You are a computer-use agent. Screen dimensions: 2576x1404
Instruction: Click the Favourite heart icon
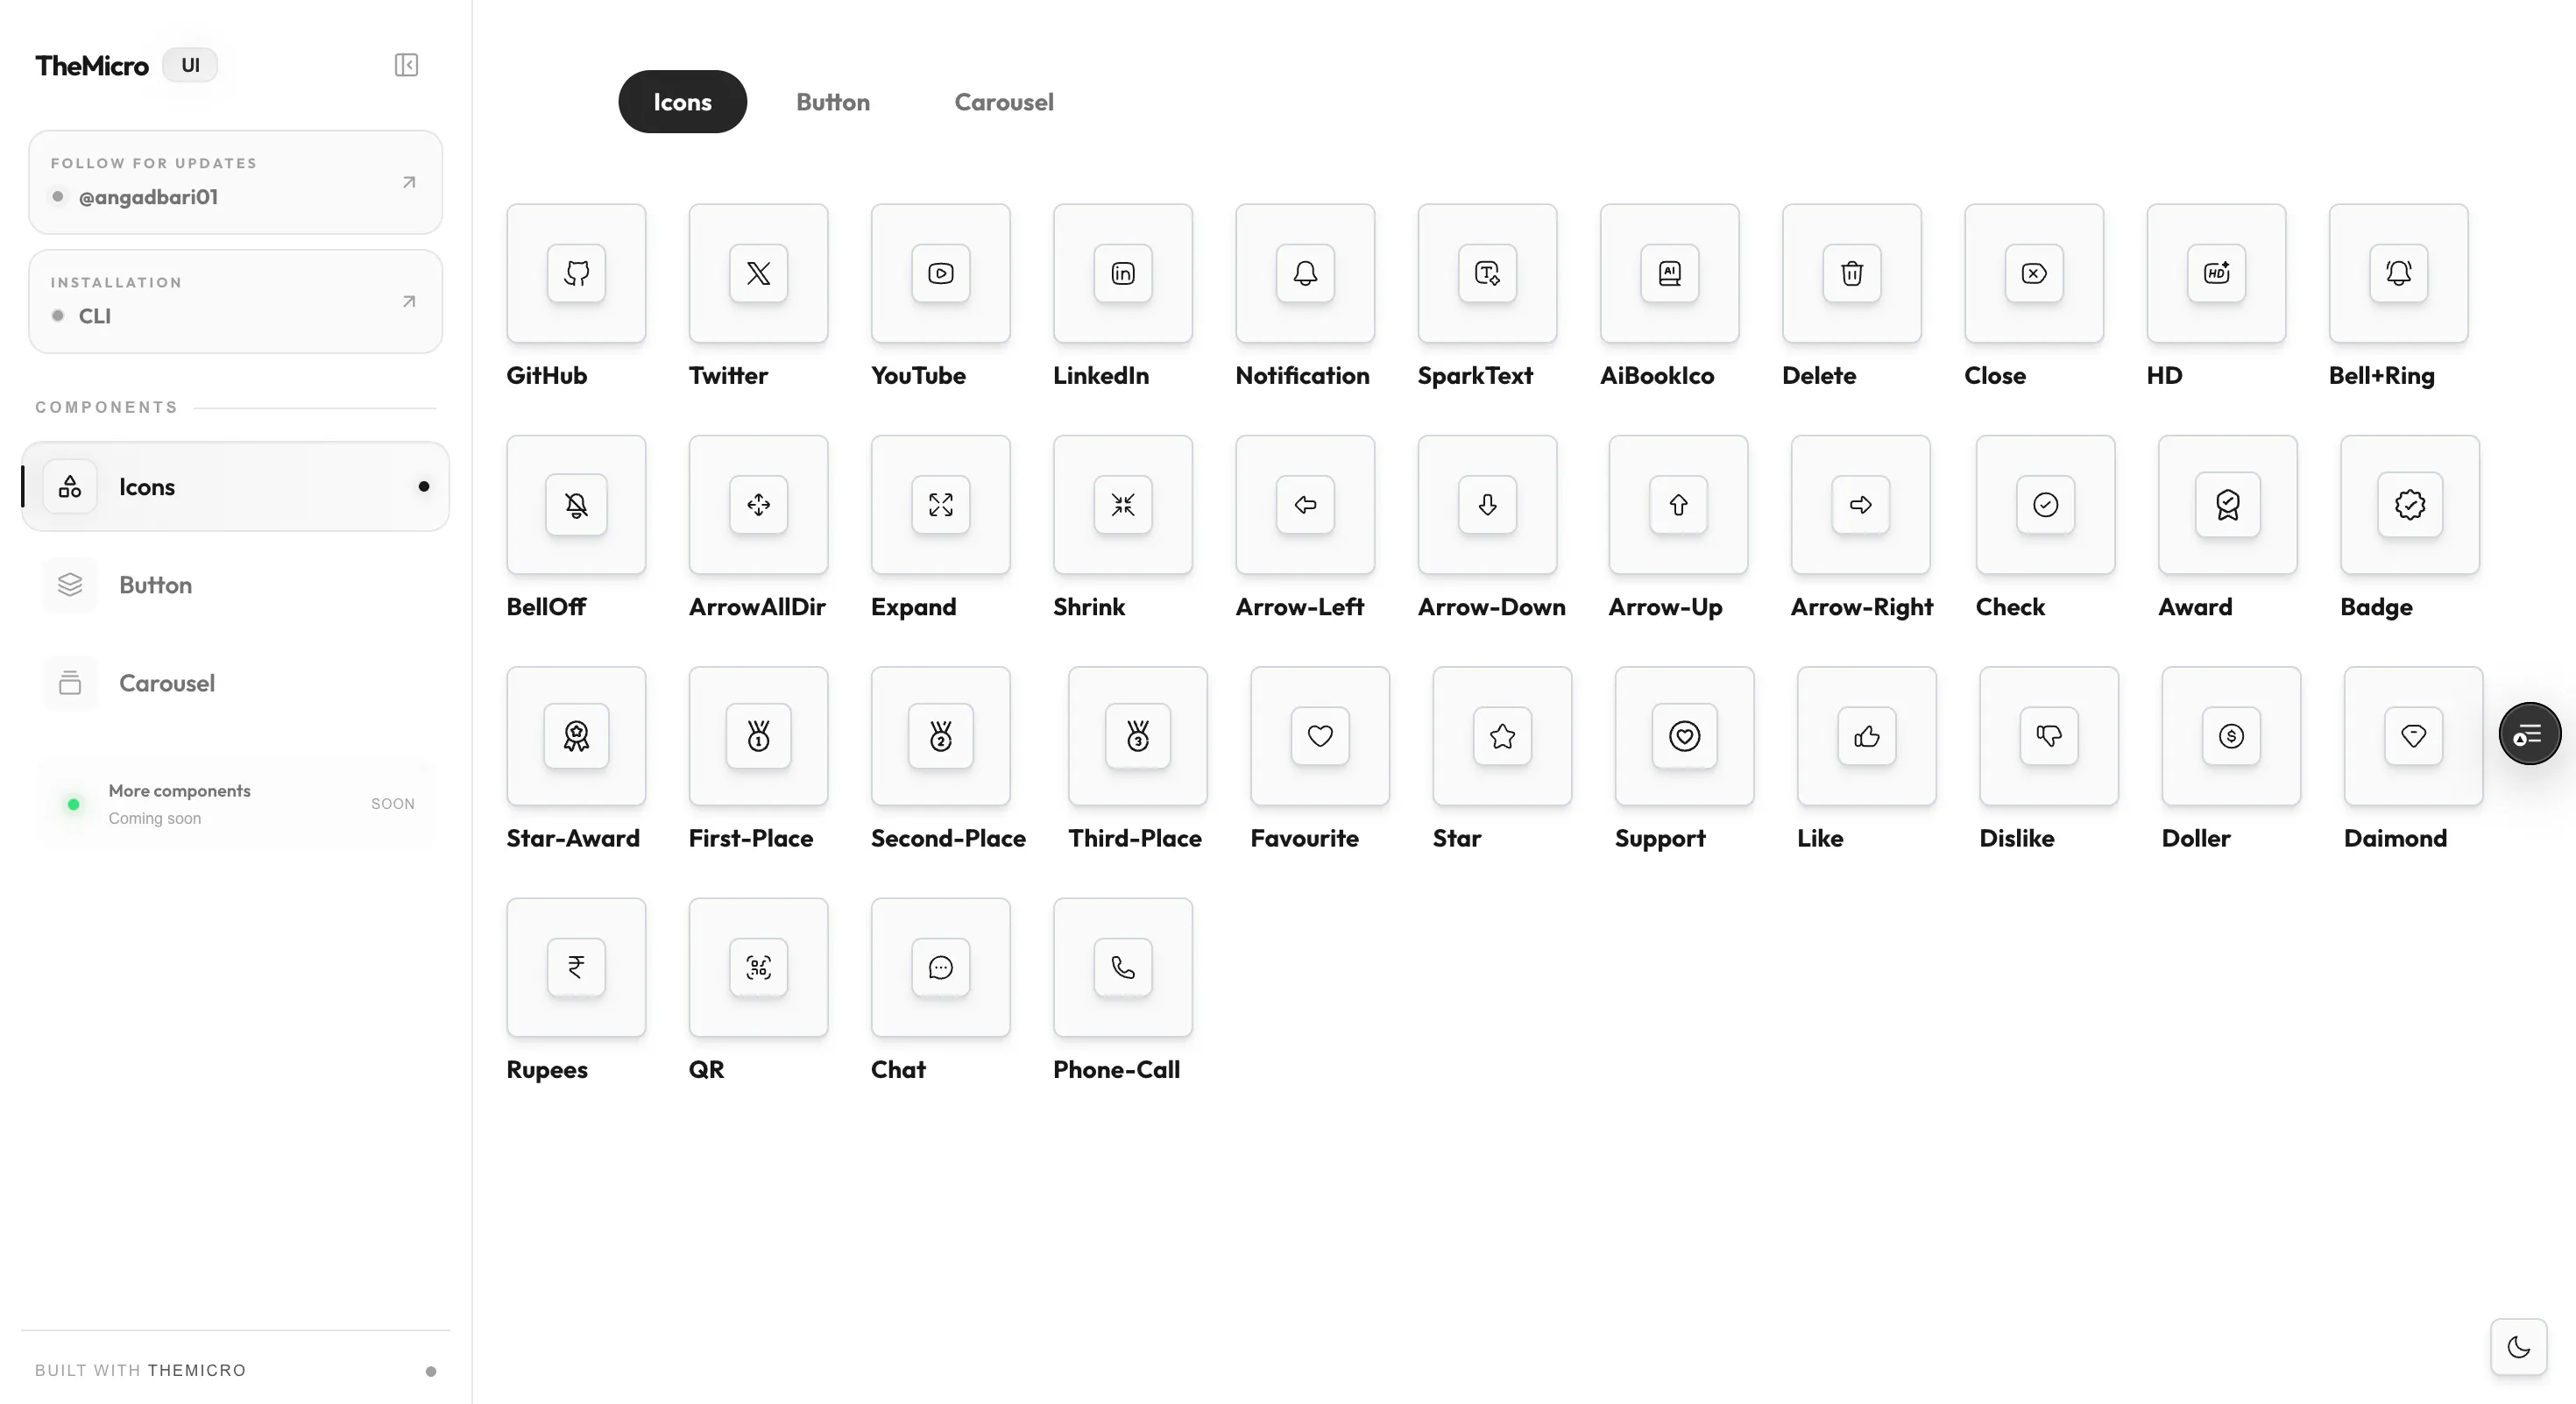[1320, 736]
